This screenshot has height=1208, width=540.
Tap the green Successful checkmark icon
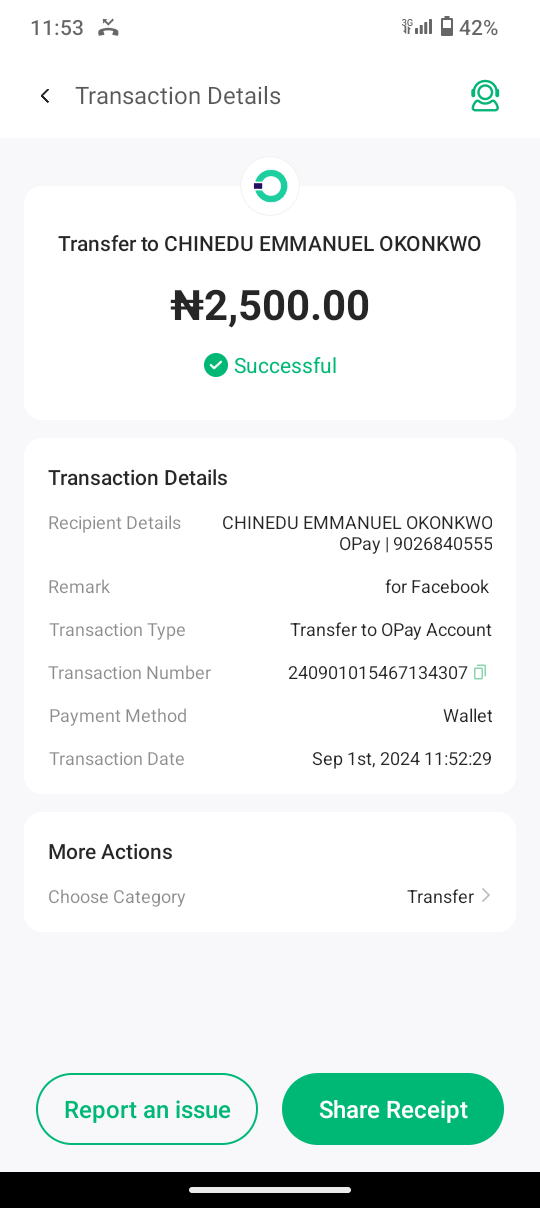coord(215,366)
